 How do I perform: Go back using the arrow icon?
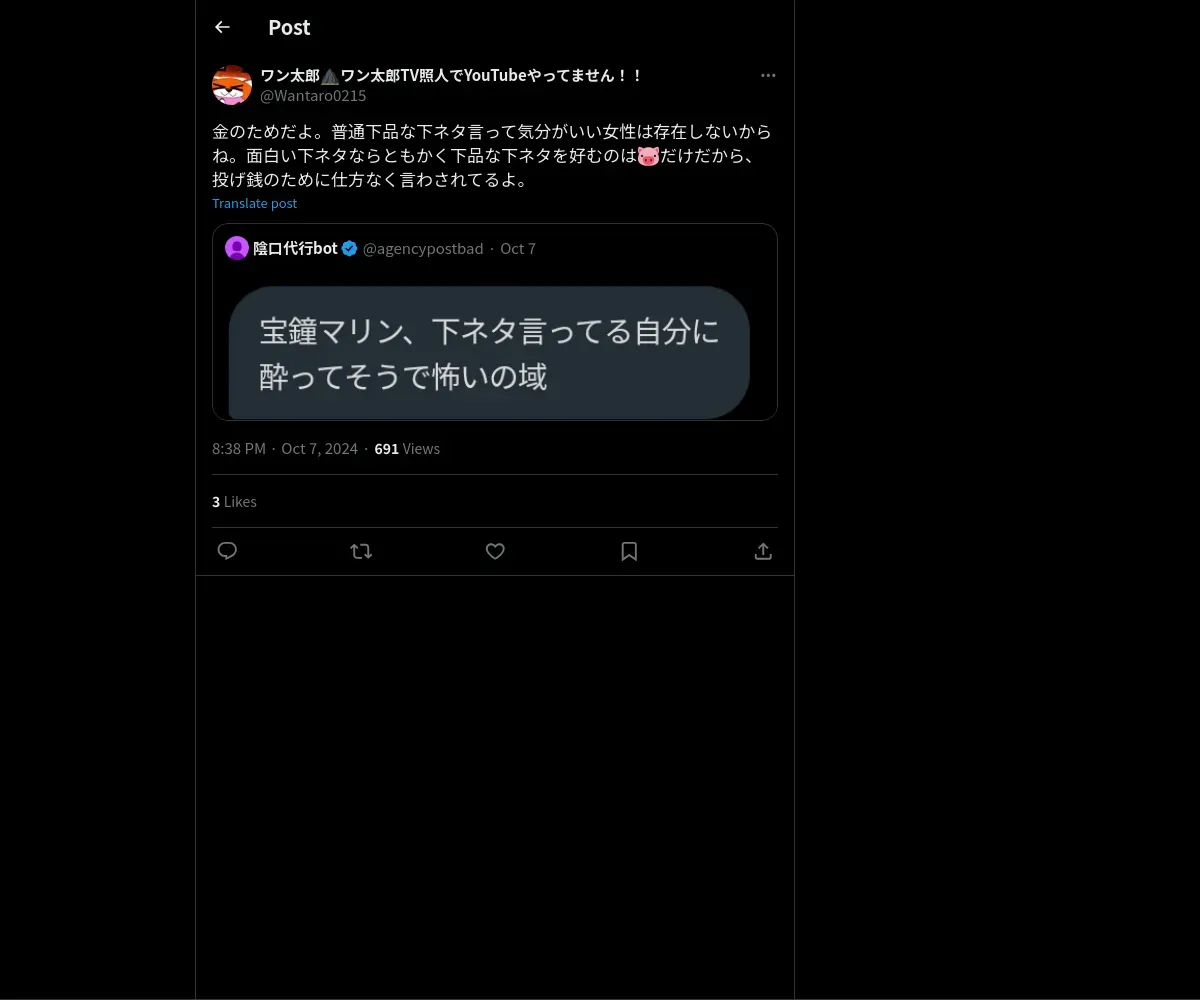pos(222,27)
